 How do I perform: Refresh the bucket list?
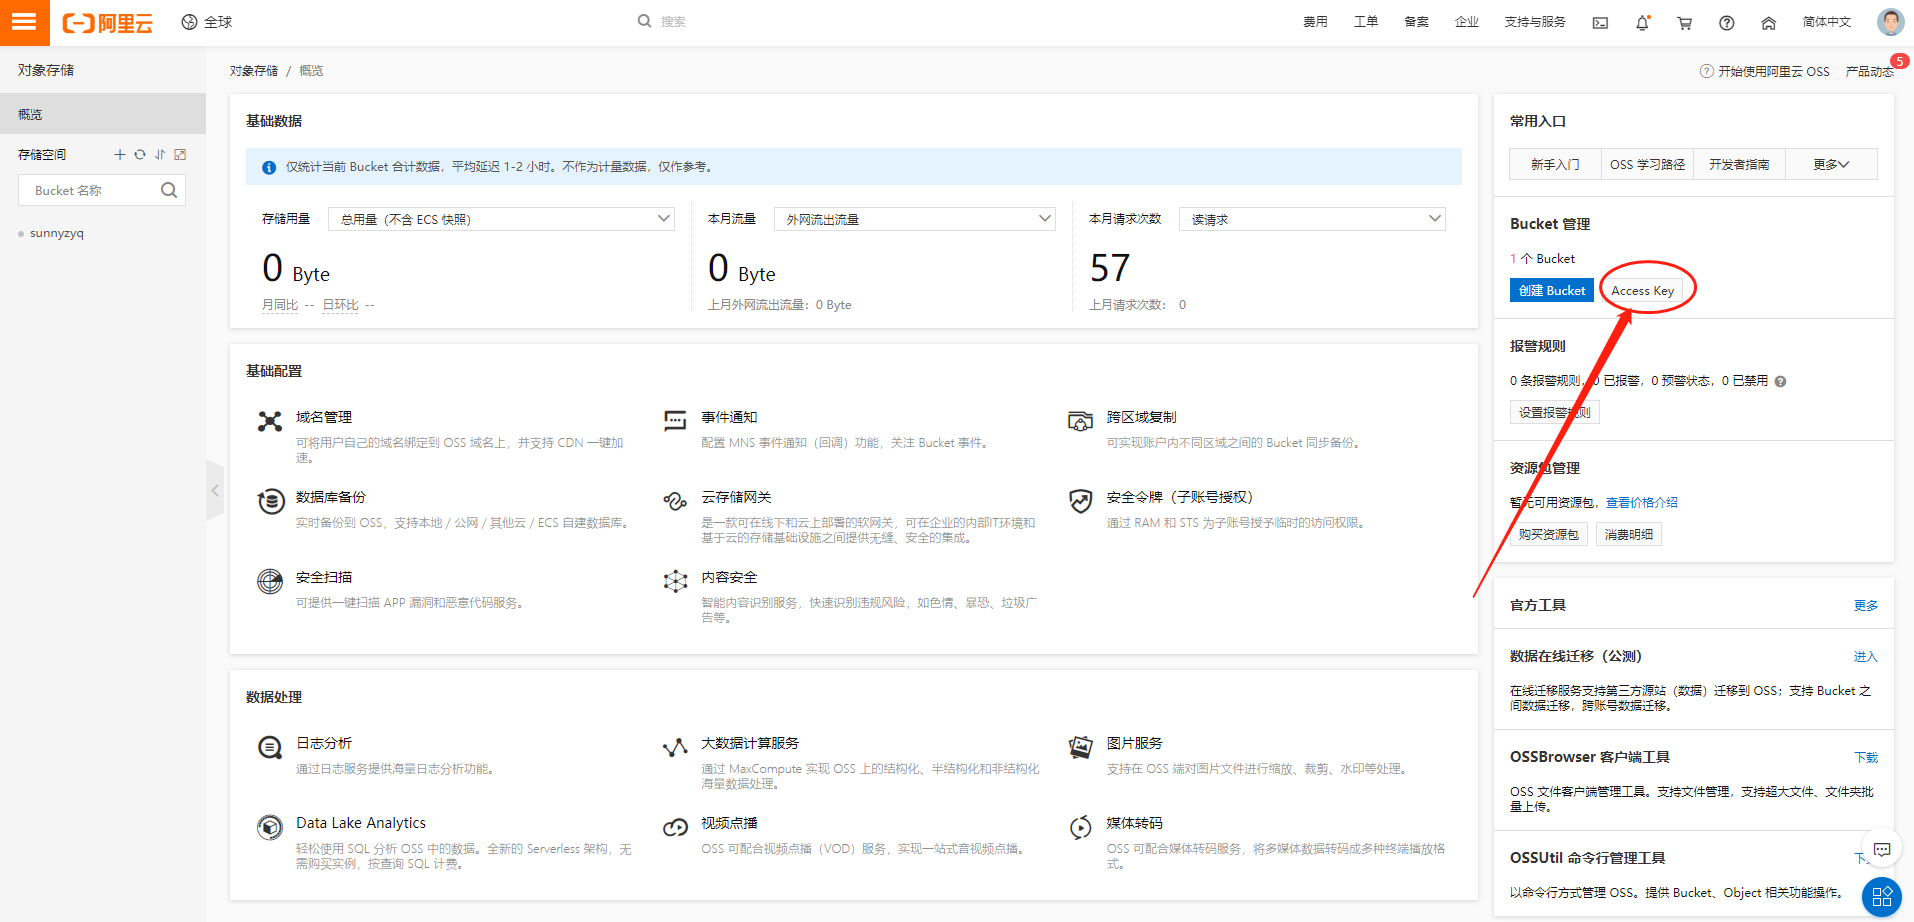tap(140, 154)
